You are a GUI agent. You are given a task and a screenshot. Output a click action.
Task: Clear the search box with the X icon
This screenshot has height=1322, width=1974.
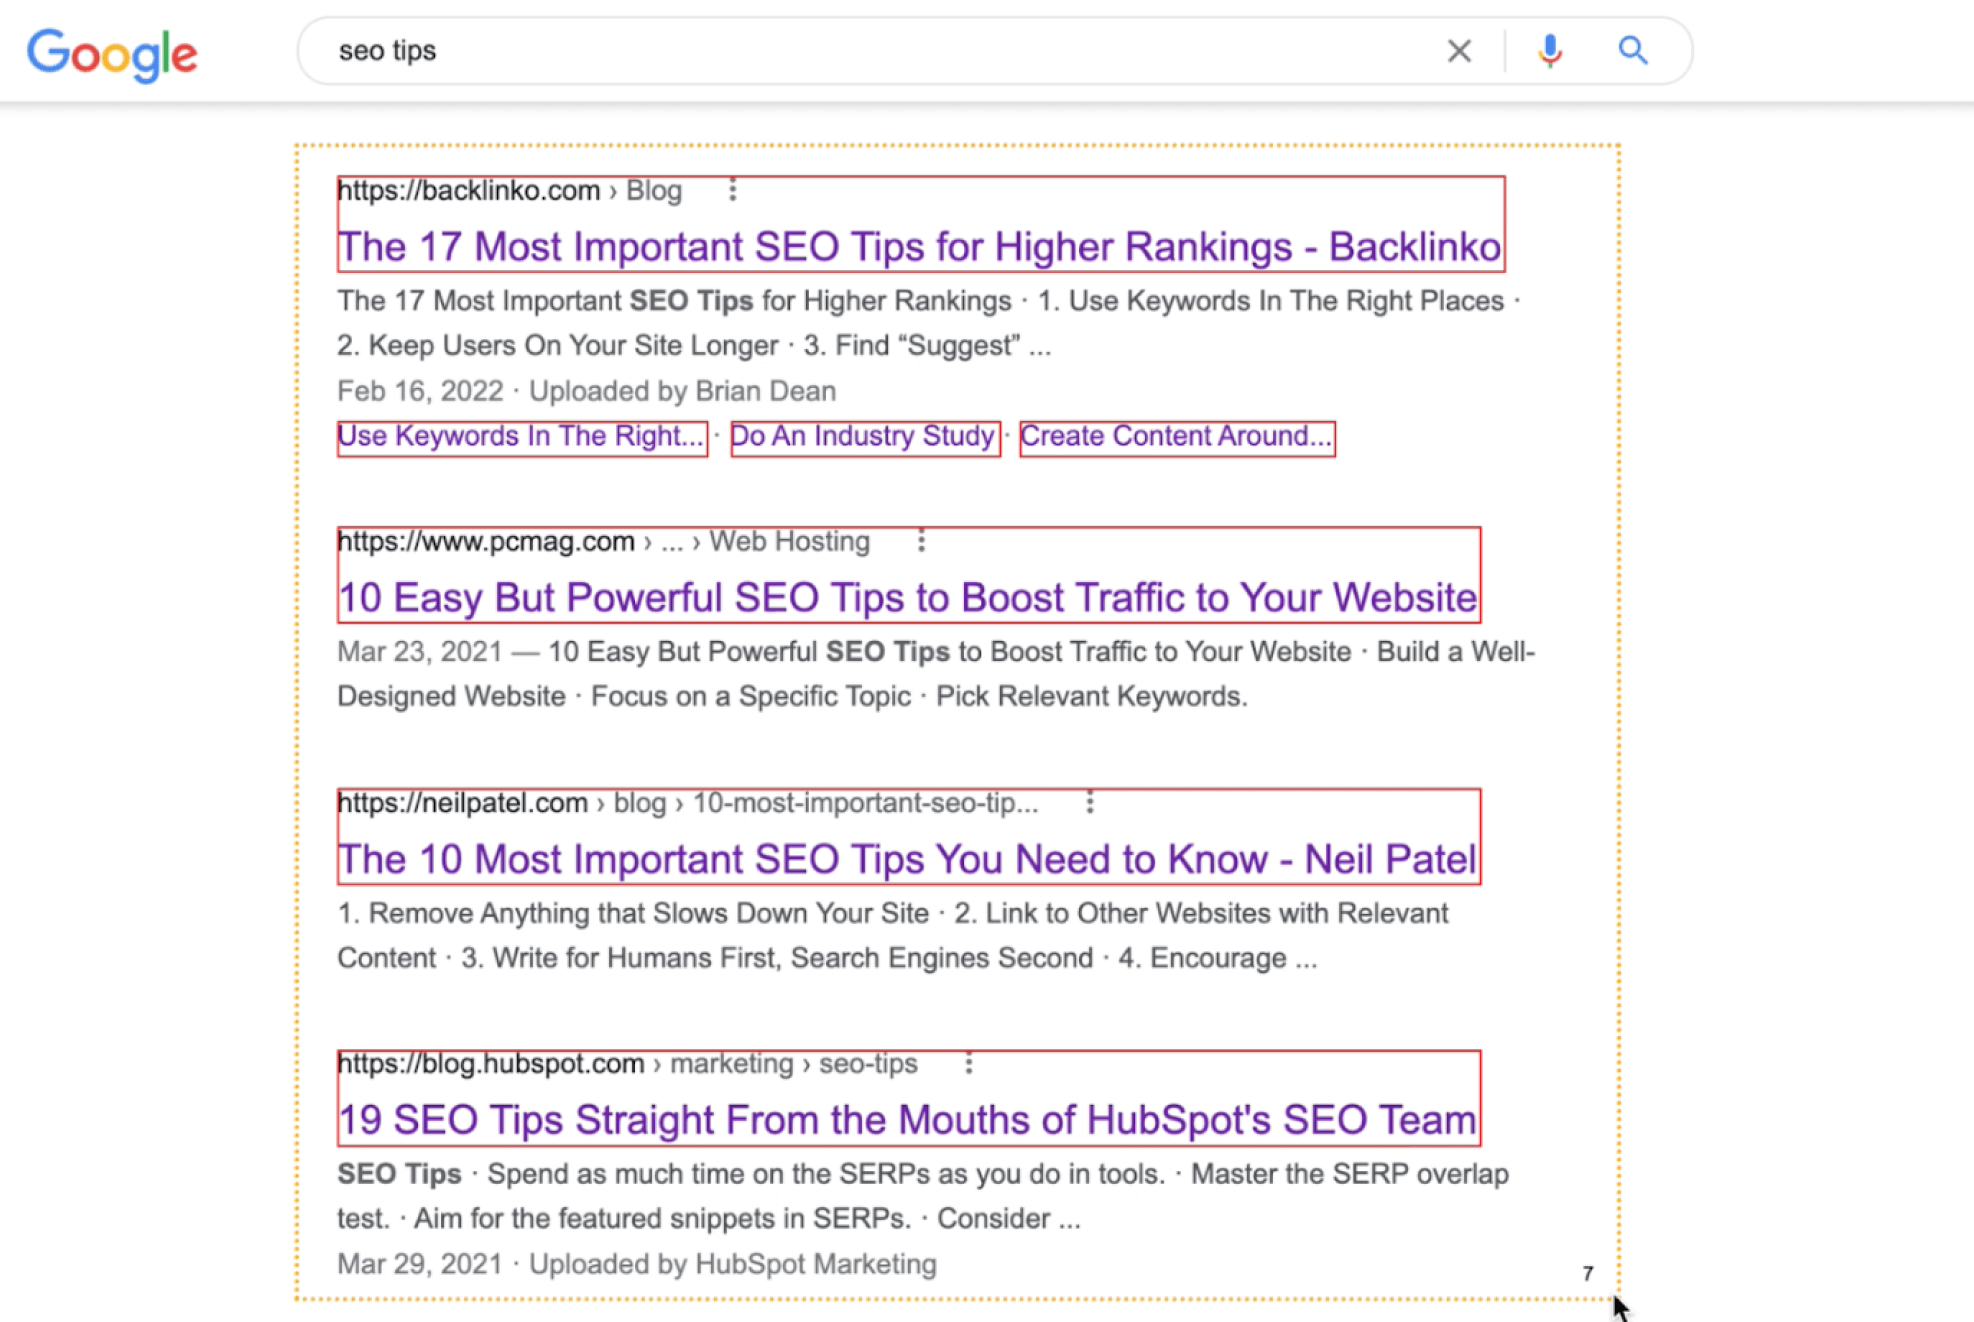click(1459, 51)
